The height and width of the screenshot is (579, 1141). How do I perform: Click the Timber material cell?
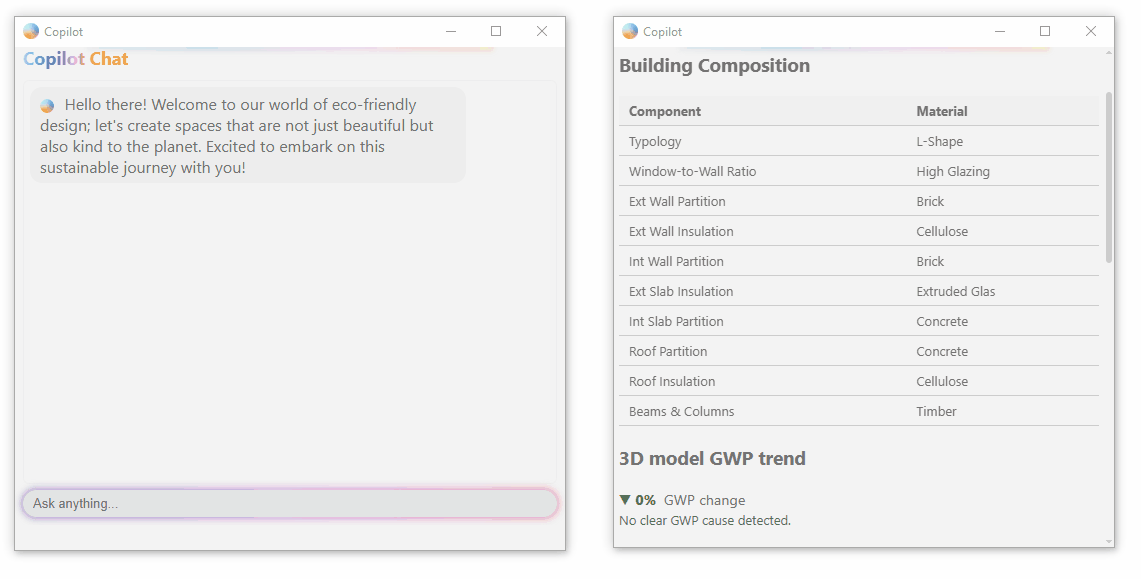click(x=936, y=411)
